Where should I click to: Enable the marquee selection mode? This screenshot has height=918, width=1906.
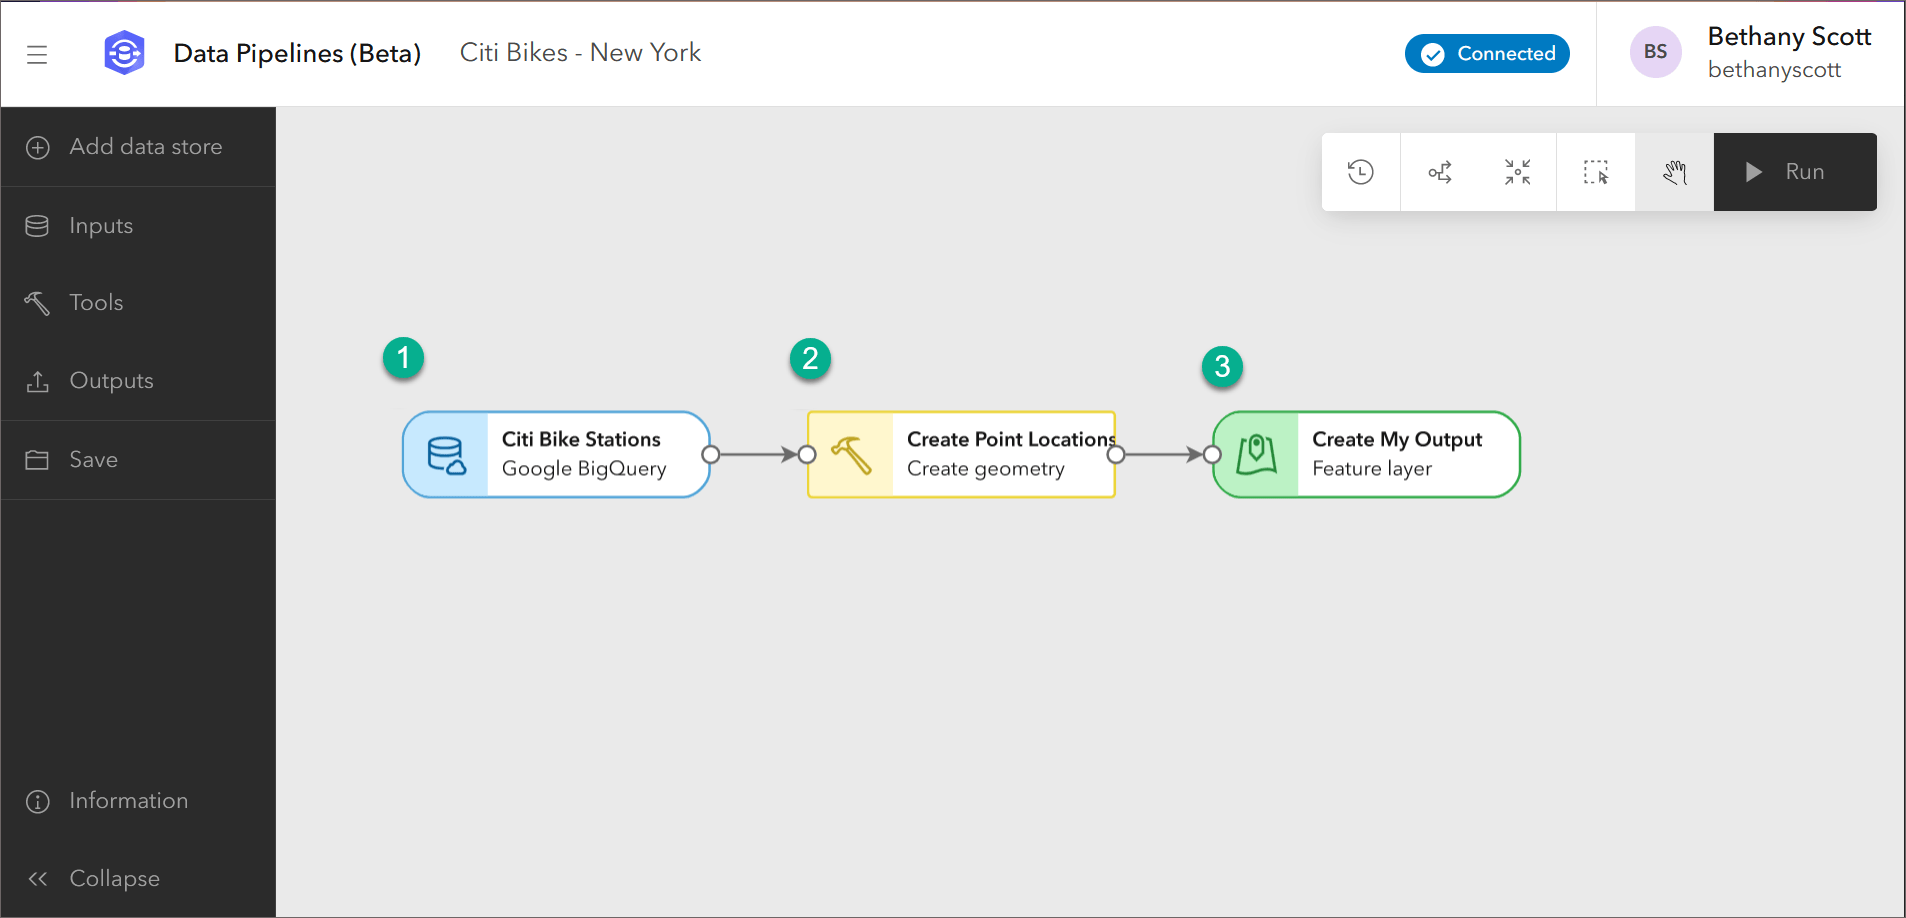[x=1595, y=171]
